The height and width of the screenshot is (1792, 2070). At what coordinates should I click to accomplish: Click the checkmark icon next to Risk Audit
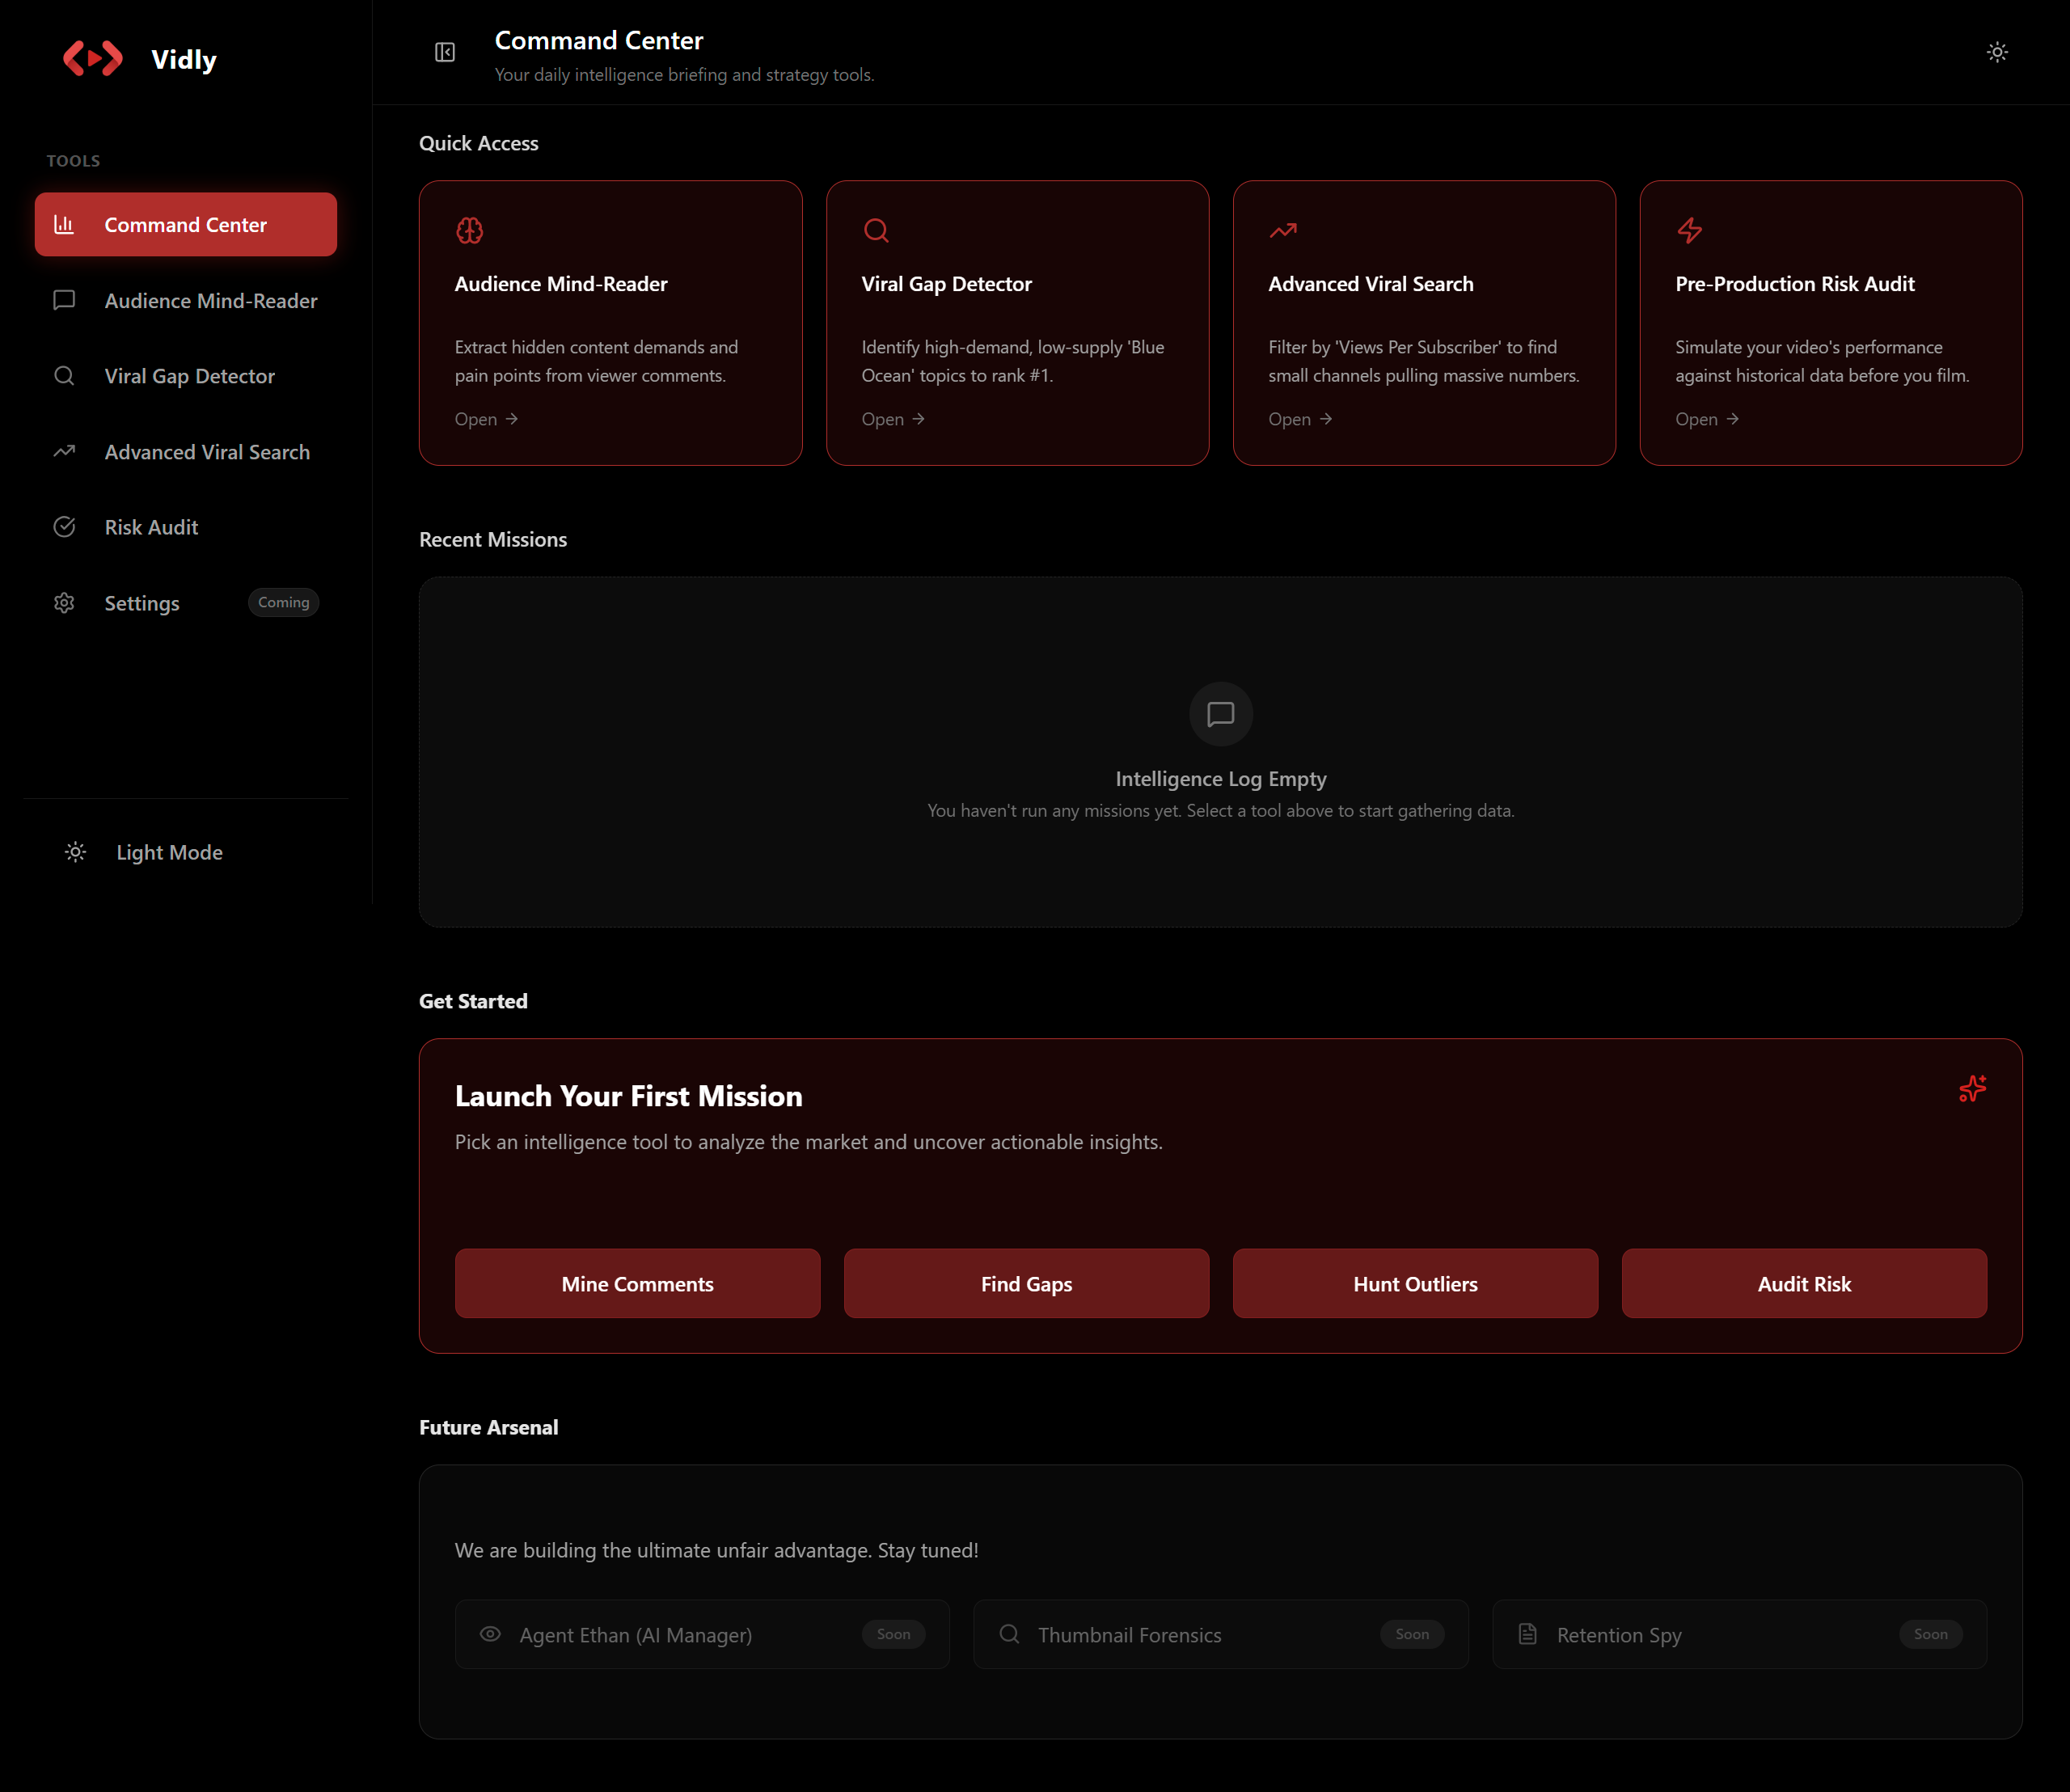(x=64, y=527)
